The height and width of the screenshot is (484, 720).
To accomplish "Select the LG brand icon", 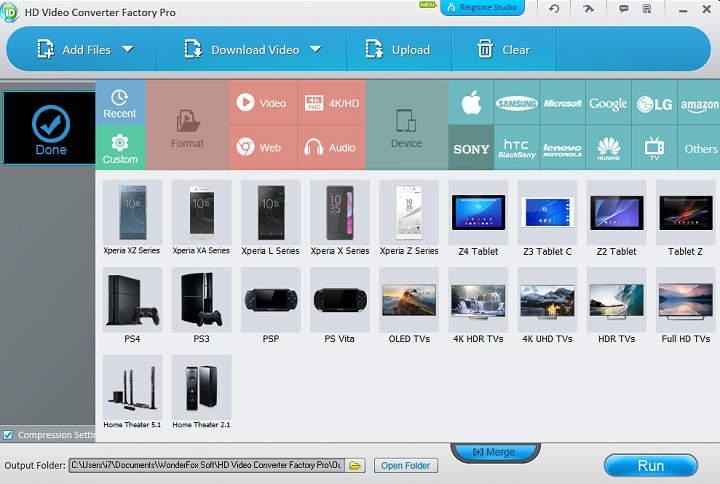I will pyautogui.click(x=654, y=102).
